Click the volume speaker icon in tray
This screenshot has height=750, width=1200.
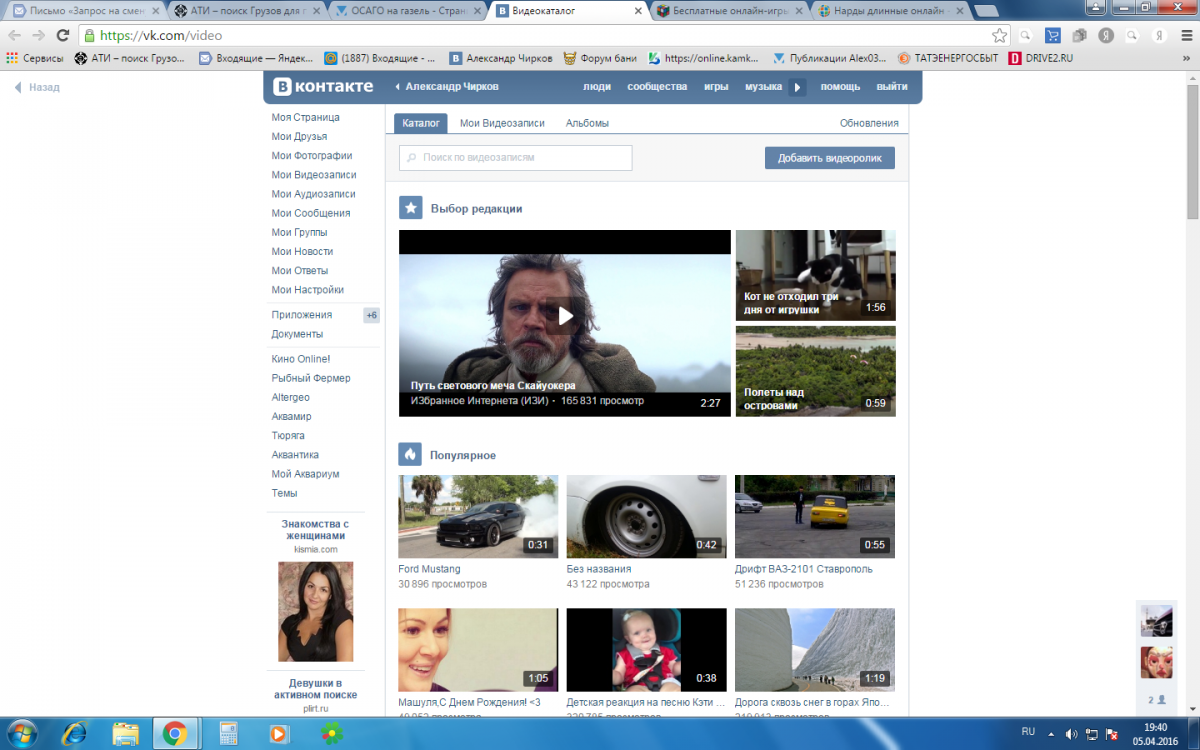pos(1072,733)
